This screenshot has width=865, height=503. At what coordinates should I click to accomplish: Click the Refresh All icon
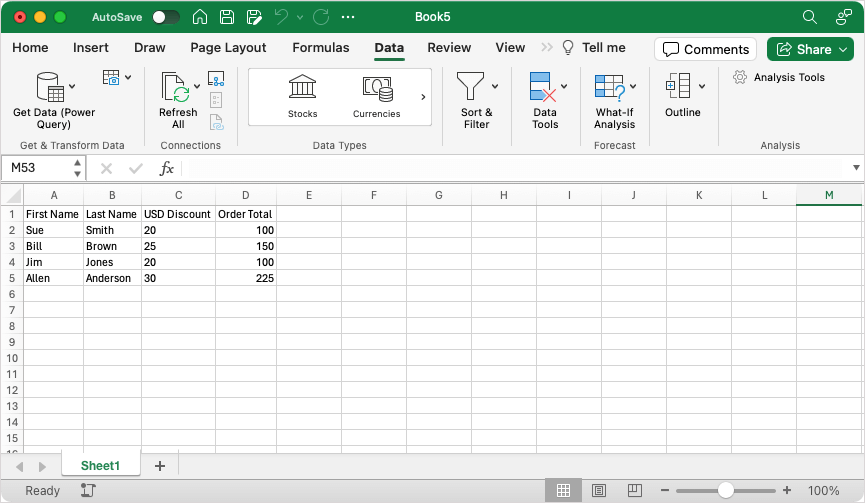pos(176,87)
